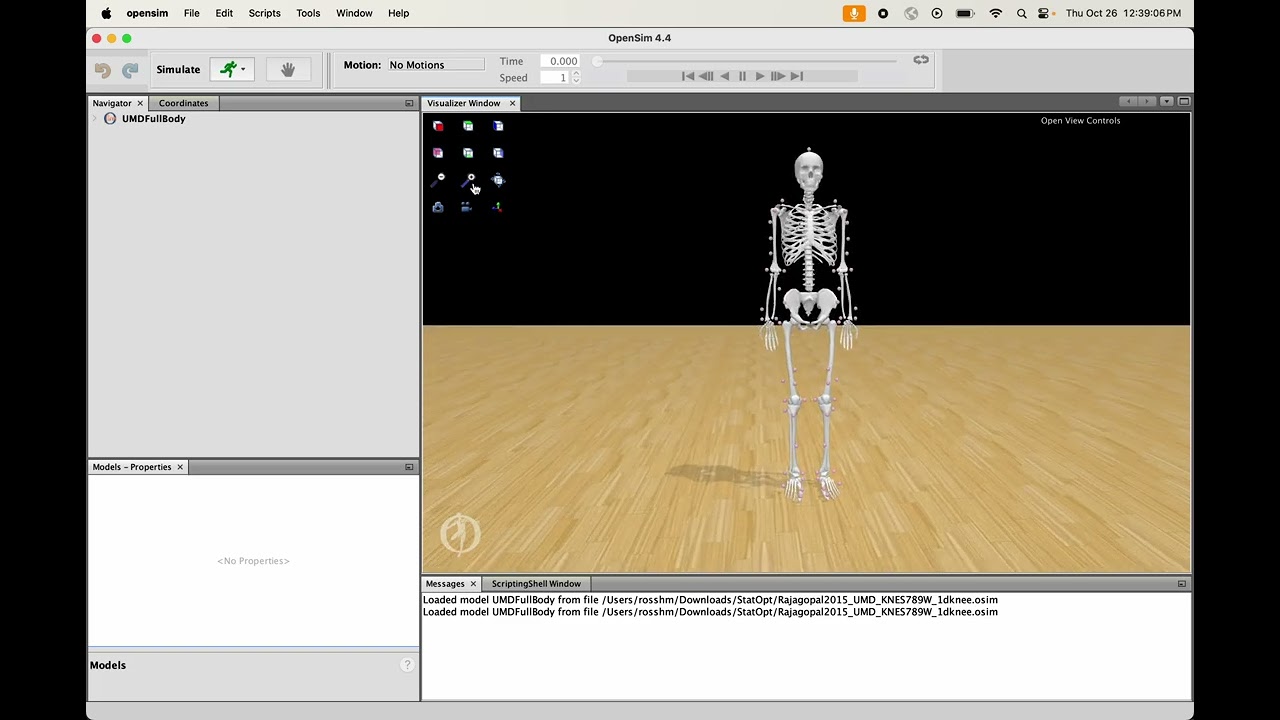
Task: Open View Controls in the visualizer
Action: [x=1080, y=121]
